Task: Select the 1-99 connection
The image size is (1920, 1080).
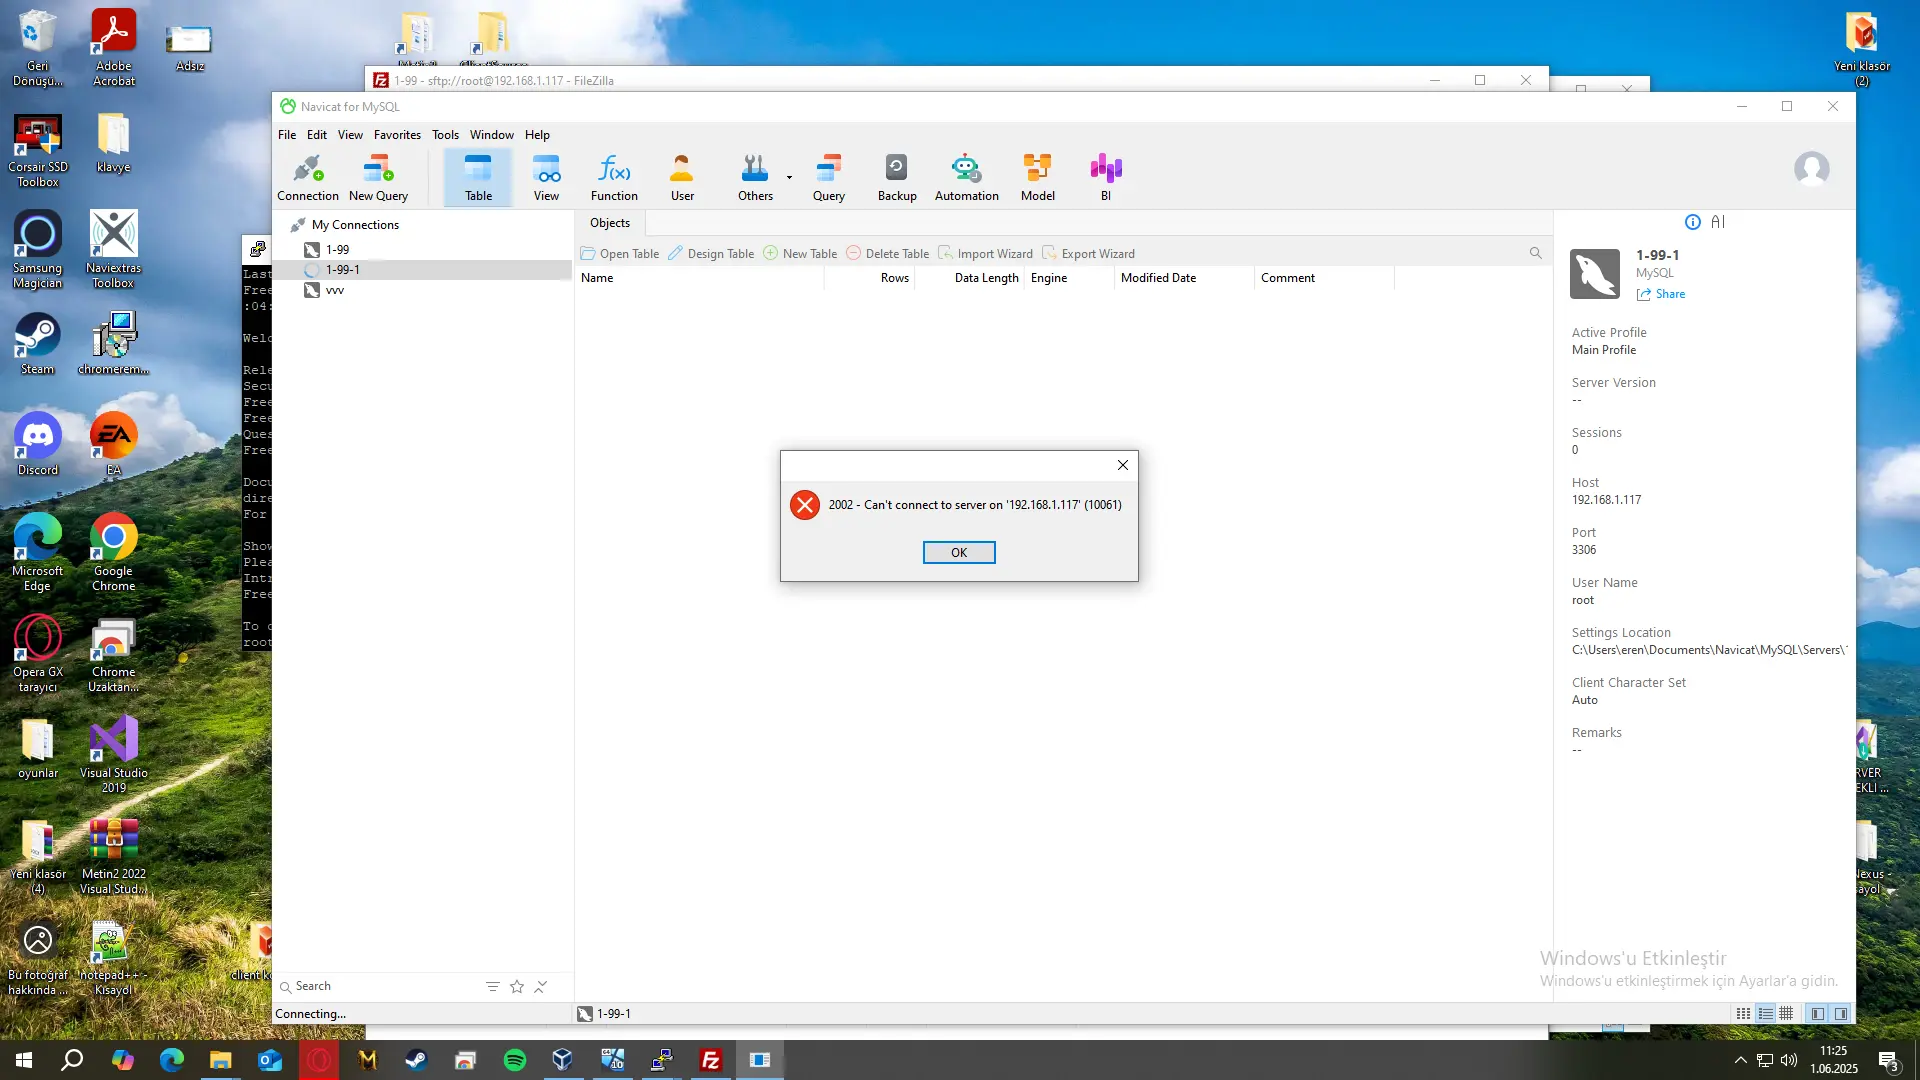Action: coord(337,250)
